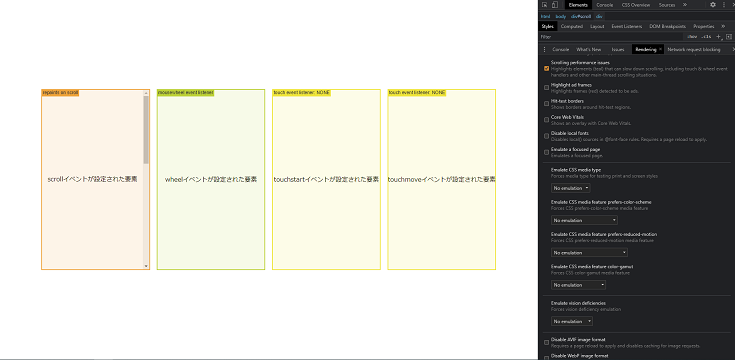The height and width of the screenshot is (360, 735).
Task: Switch to the Event Listeners tab
Action: click(x=627, y=27)
